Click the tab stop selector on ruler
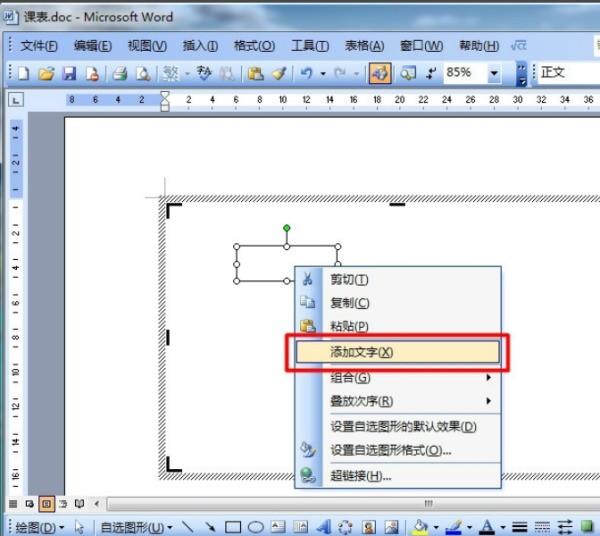600x536 pixels. tap(16, 100)
